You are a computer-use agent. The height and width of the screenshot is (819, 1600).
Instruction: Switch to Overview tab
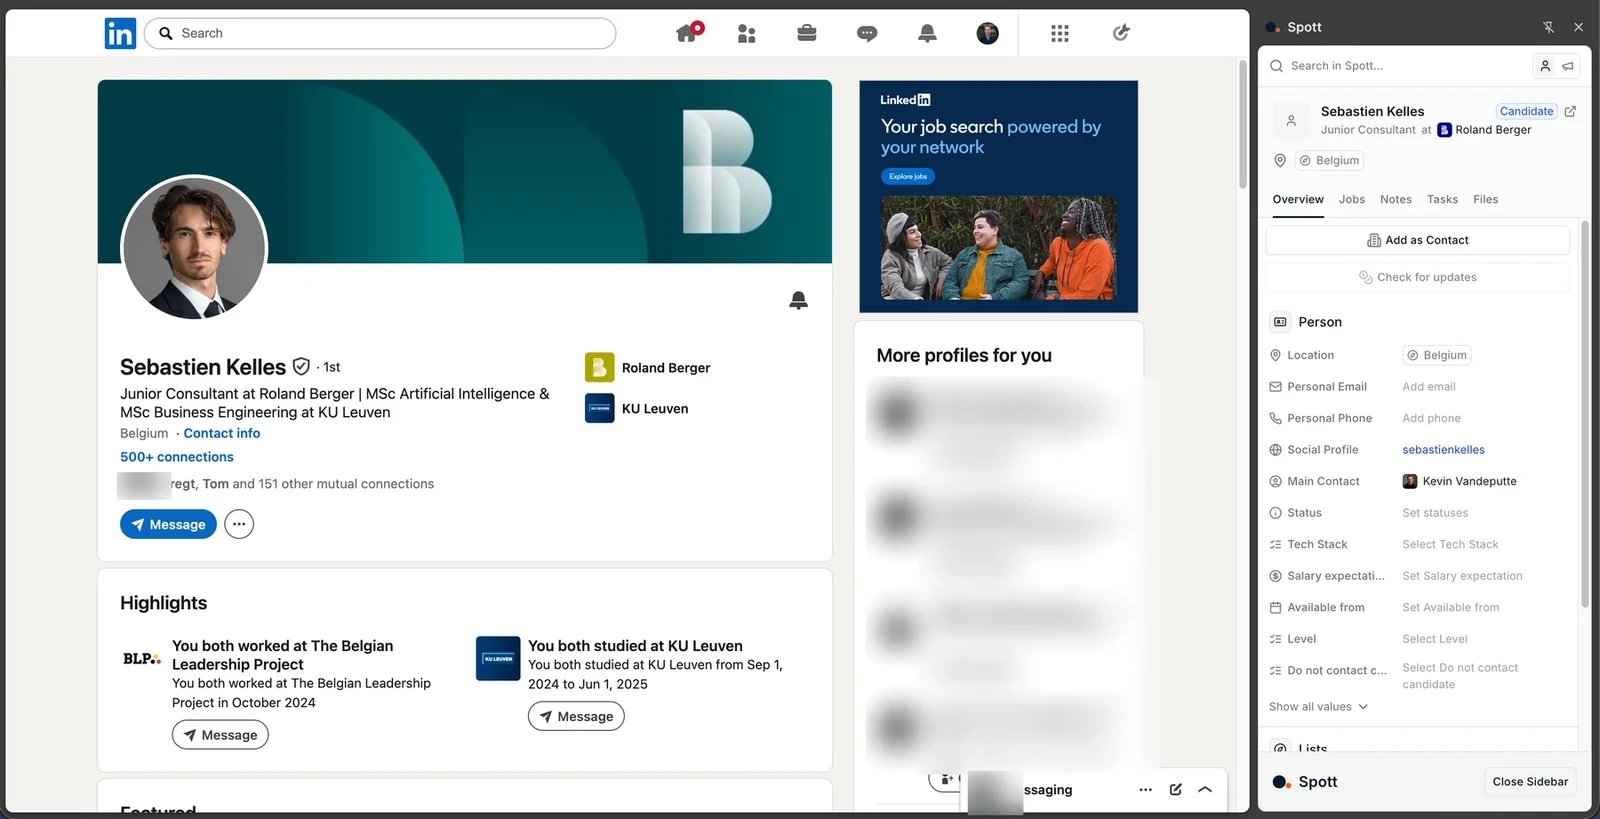tap(1298, 199)
